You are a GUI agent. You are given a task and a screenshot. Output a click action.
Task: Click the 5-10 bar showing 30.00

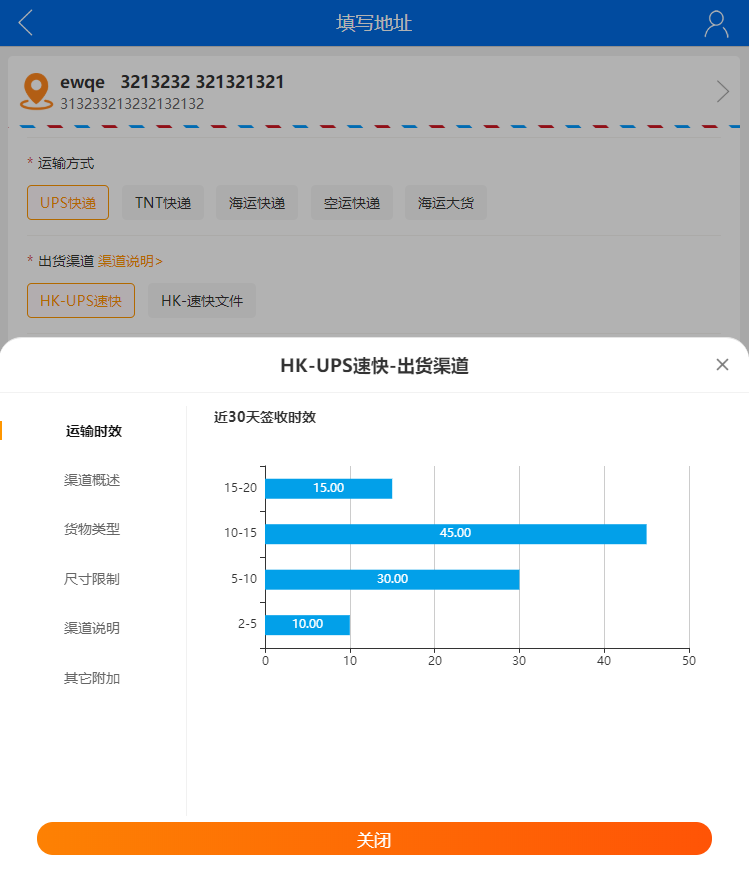pos(393,579)
